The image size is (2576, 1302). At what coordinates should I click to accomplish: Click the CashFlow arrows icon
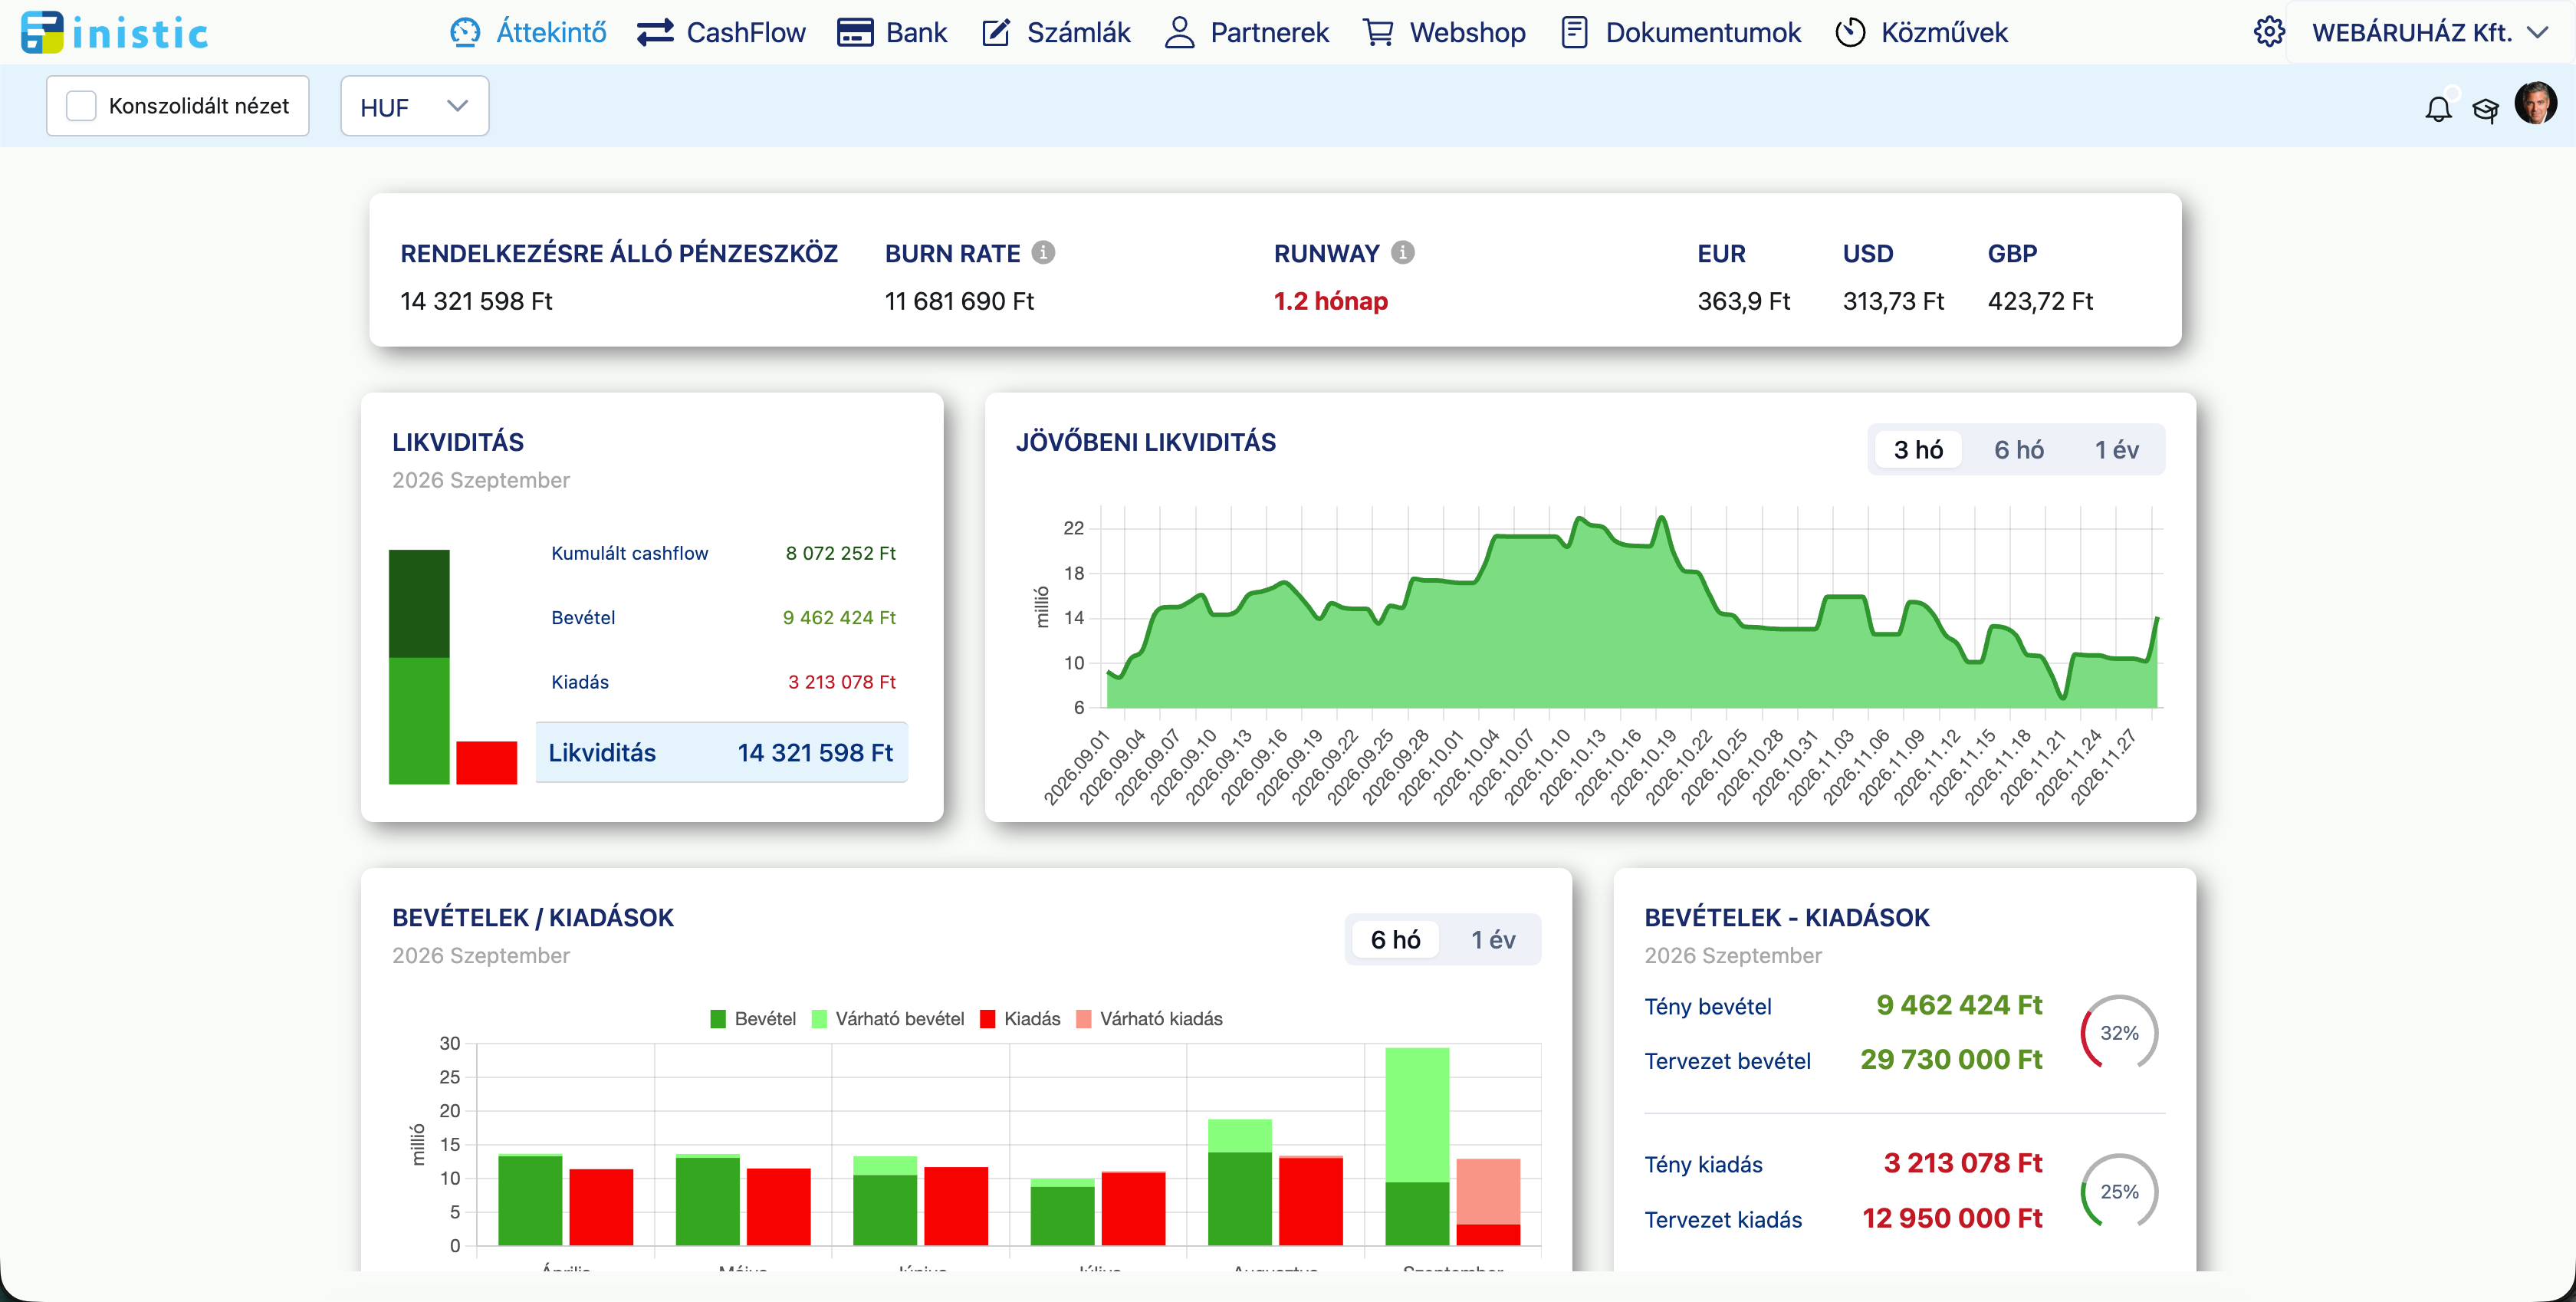tap(656, 33)
